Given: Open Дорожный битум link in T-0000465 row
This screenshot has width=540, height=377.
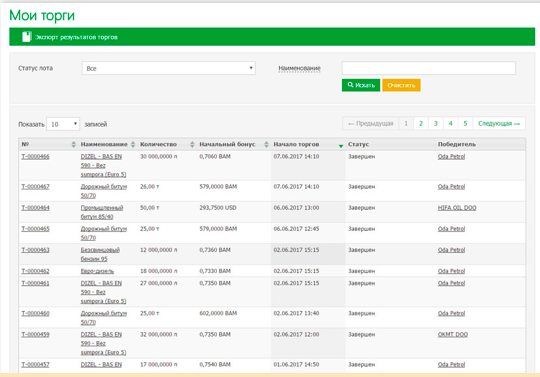Looking at the screenshot, I should tap(104, 233).
